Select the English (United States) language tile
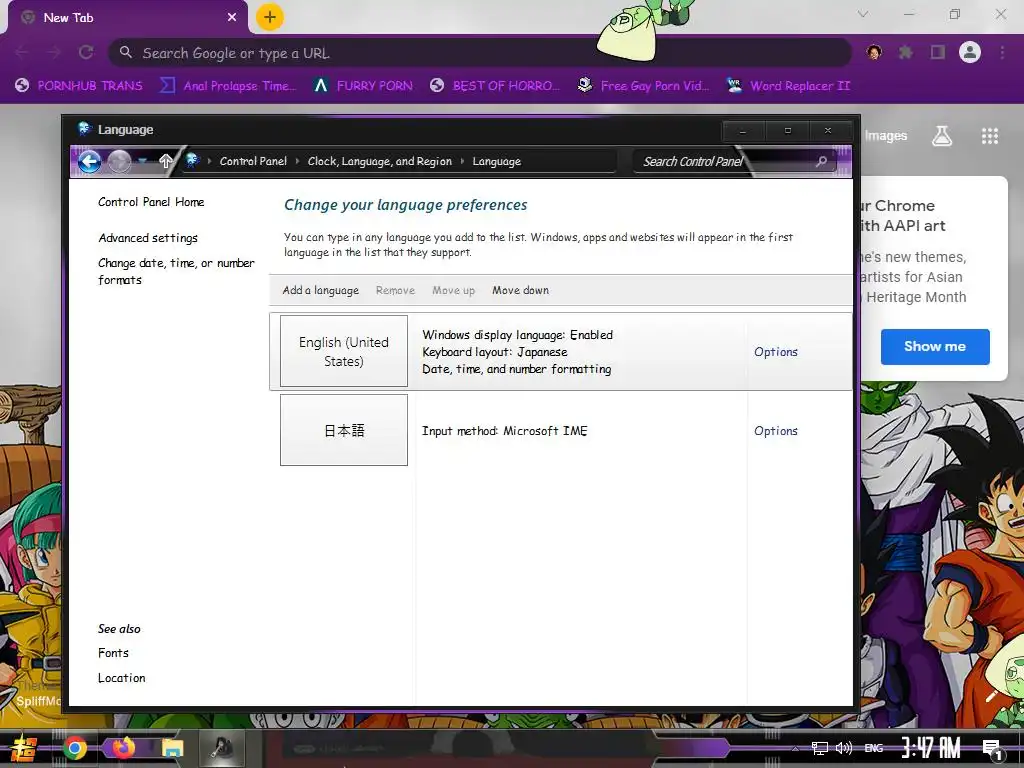 [344, 351]
